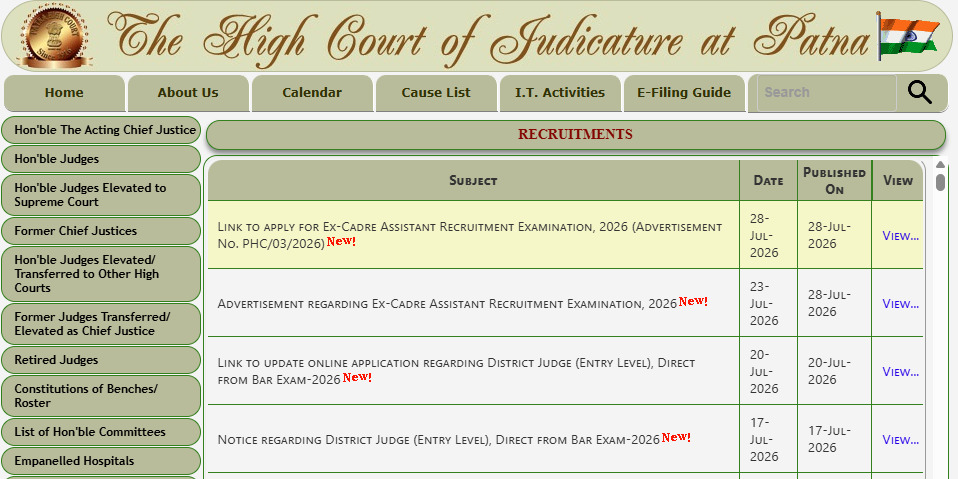Click the Published On column header
This screenshot has width=958, height=479.
click(x=835, y=180)
